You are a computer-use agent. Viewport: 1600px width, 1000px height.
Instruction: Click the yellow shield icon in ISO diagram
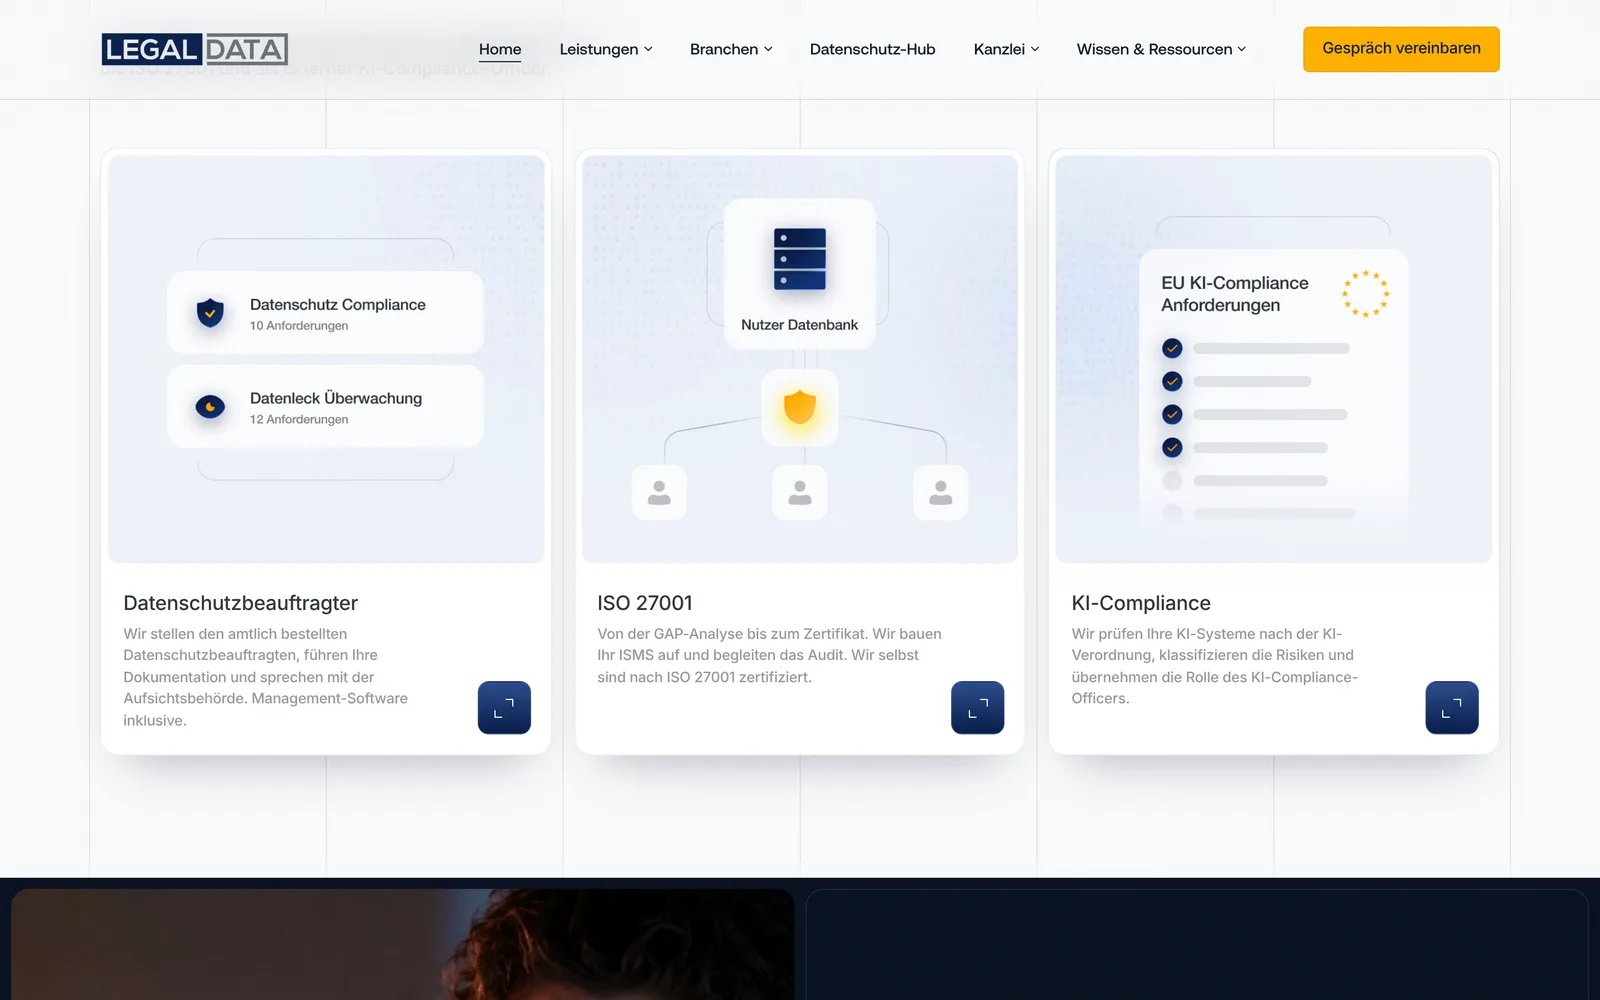click(x=800, y=407)
